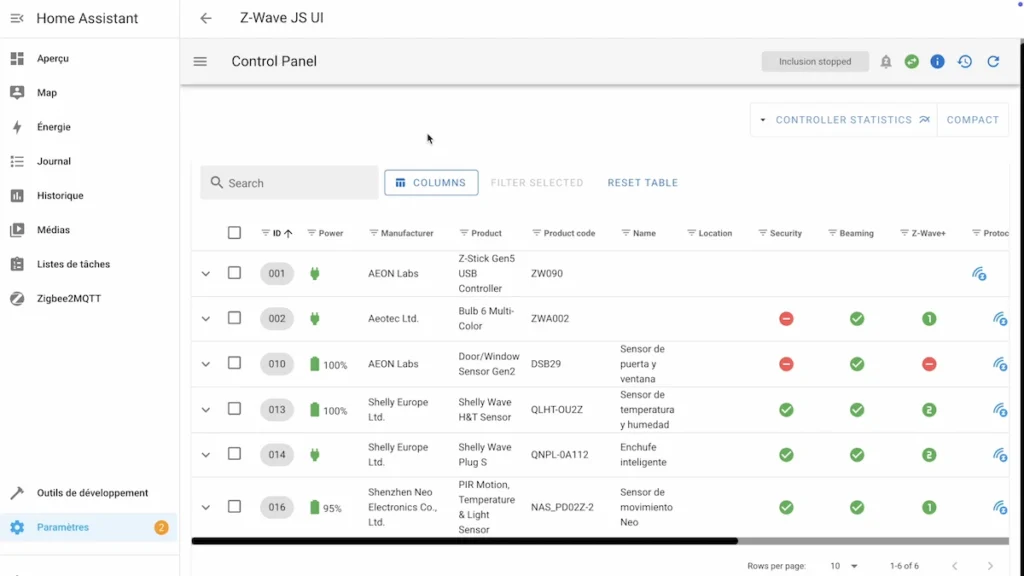The height and width of the screenshot is (576, 1024).
Task: Expand the row for node 014
Action: (206, 455)
